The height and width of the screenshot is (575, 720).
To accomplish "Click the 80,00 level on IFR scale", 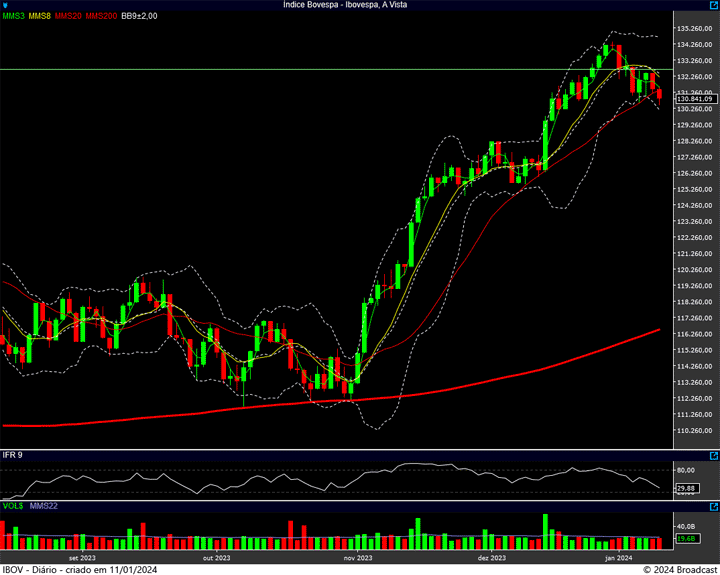I will click(x=686, y=470).
